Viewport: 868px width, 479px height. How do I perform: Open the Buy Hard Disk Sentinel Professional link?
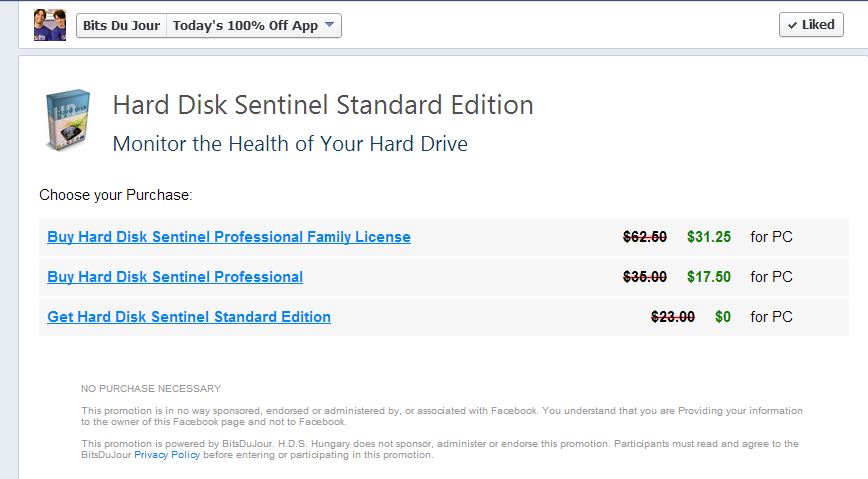pyautogui.click(x=175, y=277)
